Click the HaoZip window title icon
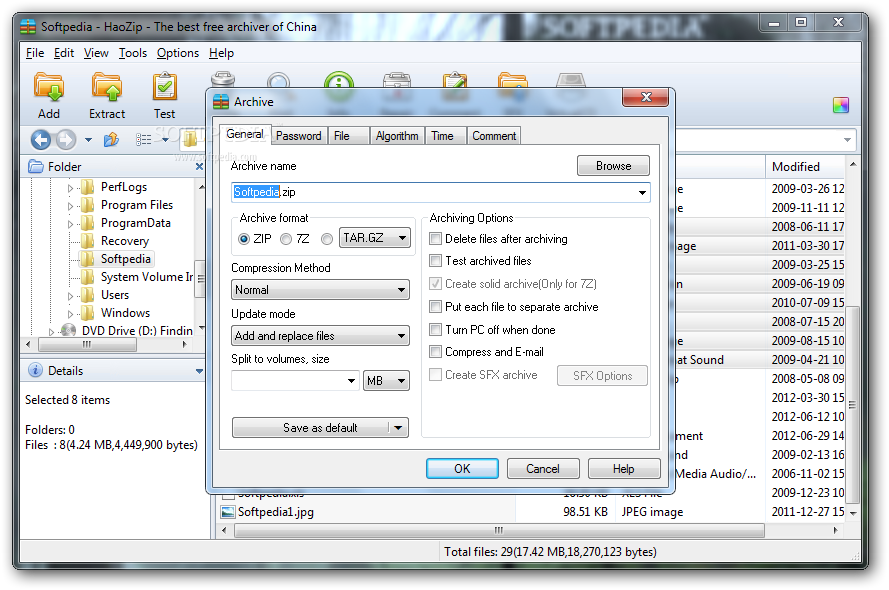 28,27
